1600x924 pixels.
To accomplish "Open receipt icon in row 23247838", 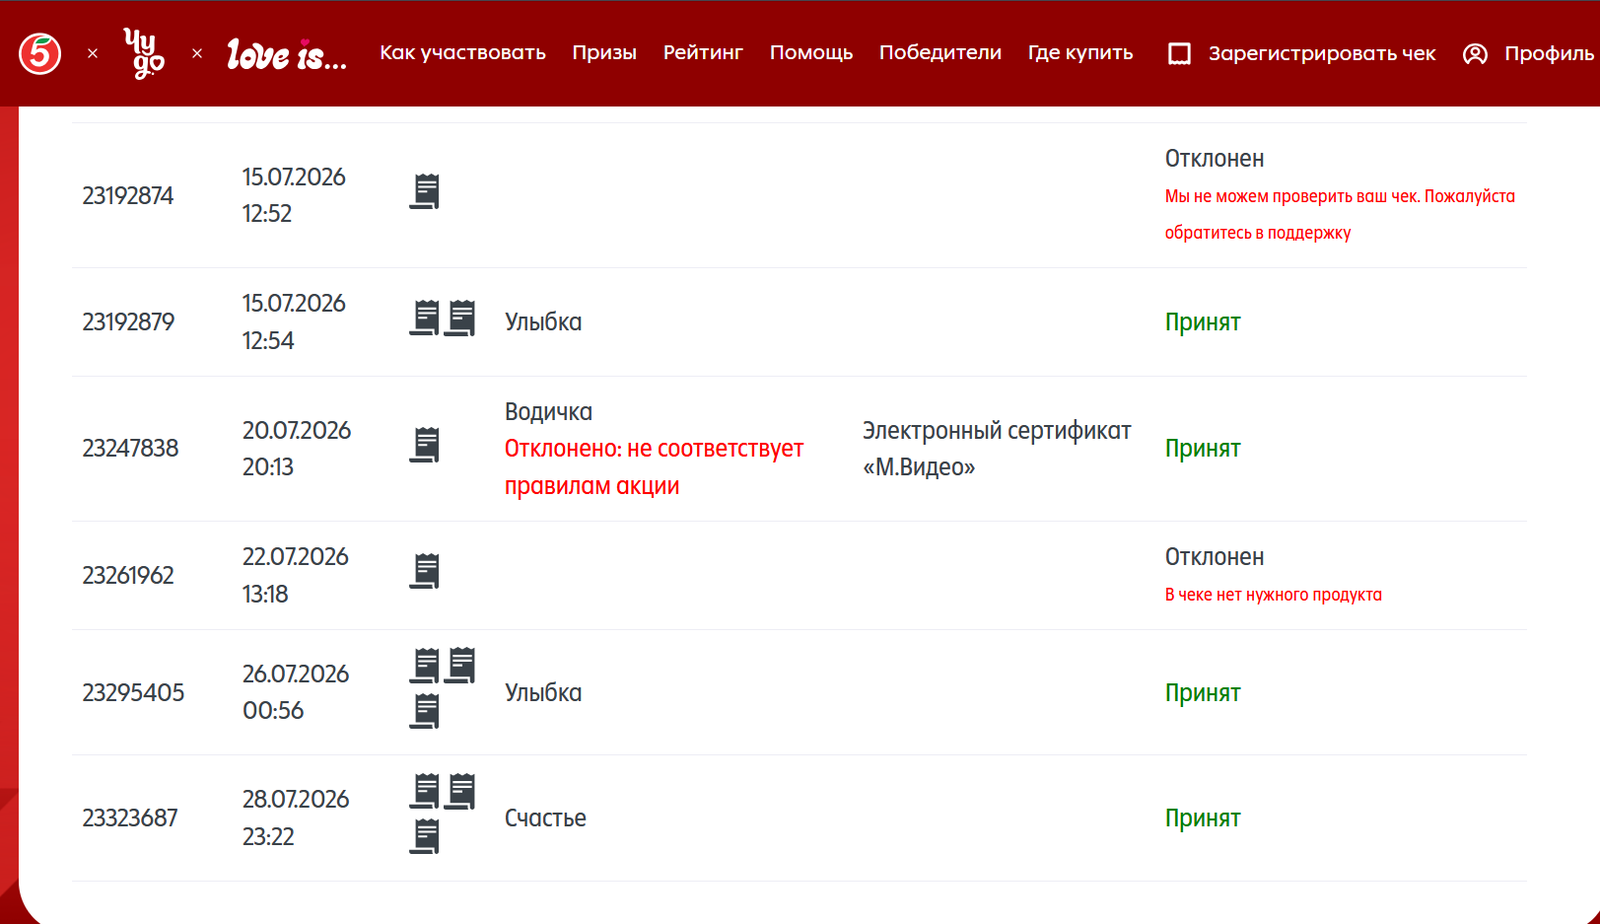I will pyautogui.click(x=425, y=444).
